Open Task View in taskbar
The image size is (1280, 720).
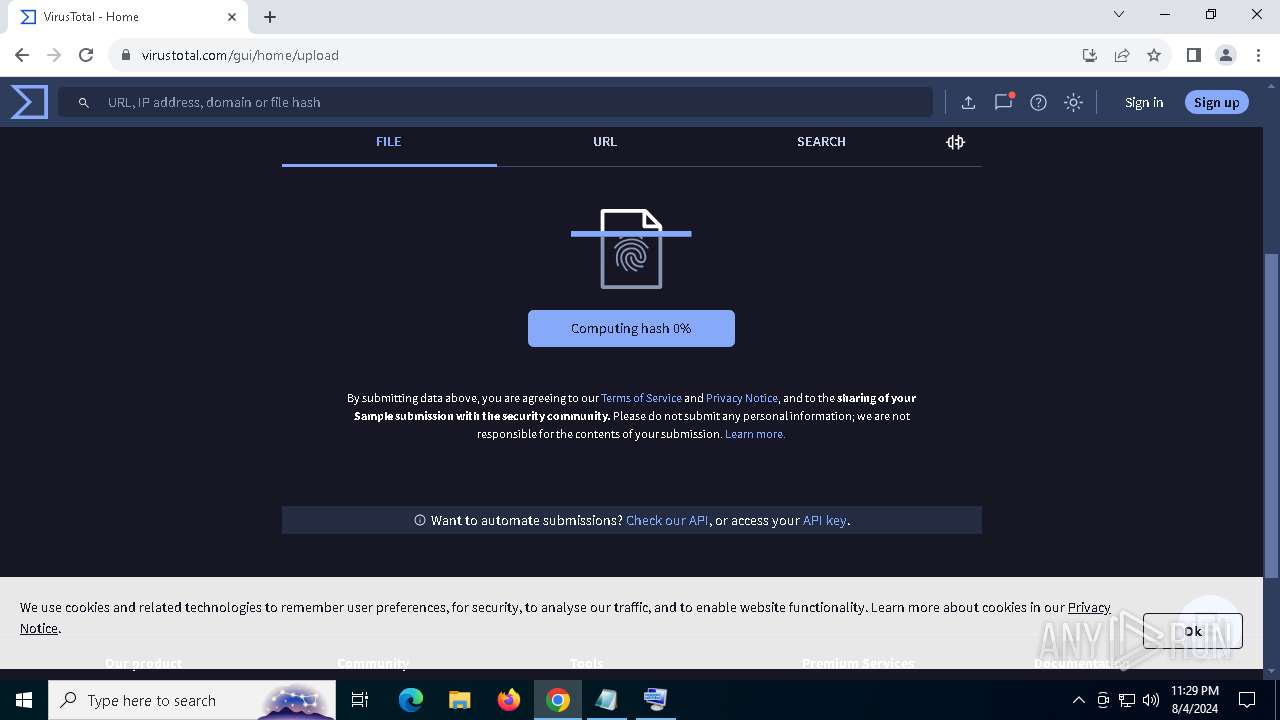click(x=360, y=700)
